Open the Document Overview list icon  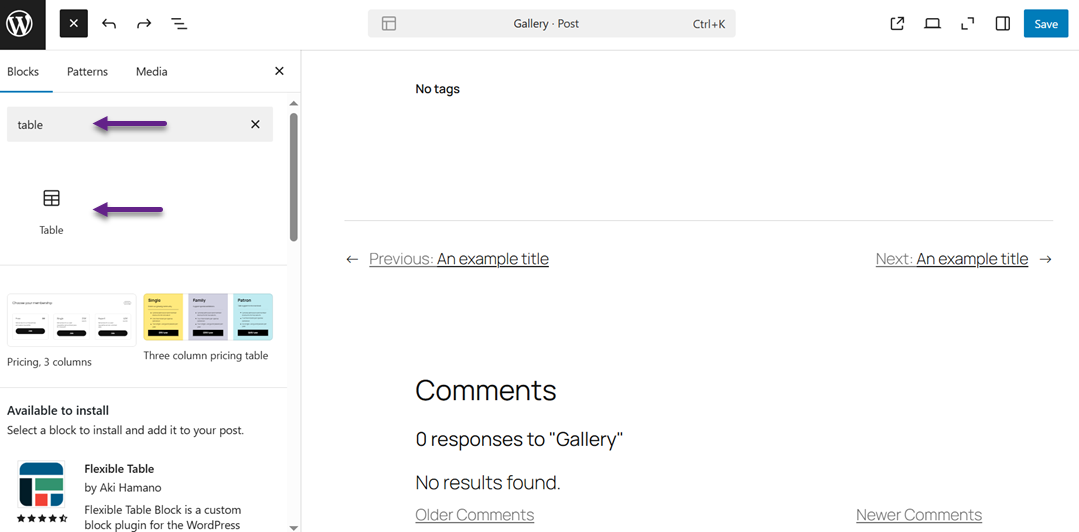coord(179,24)
